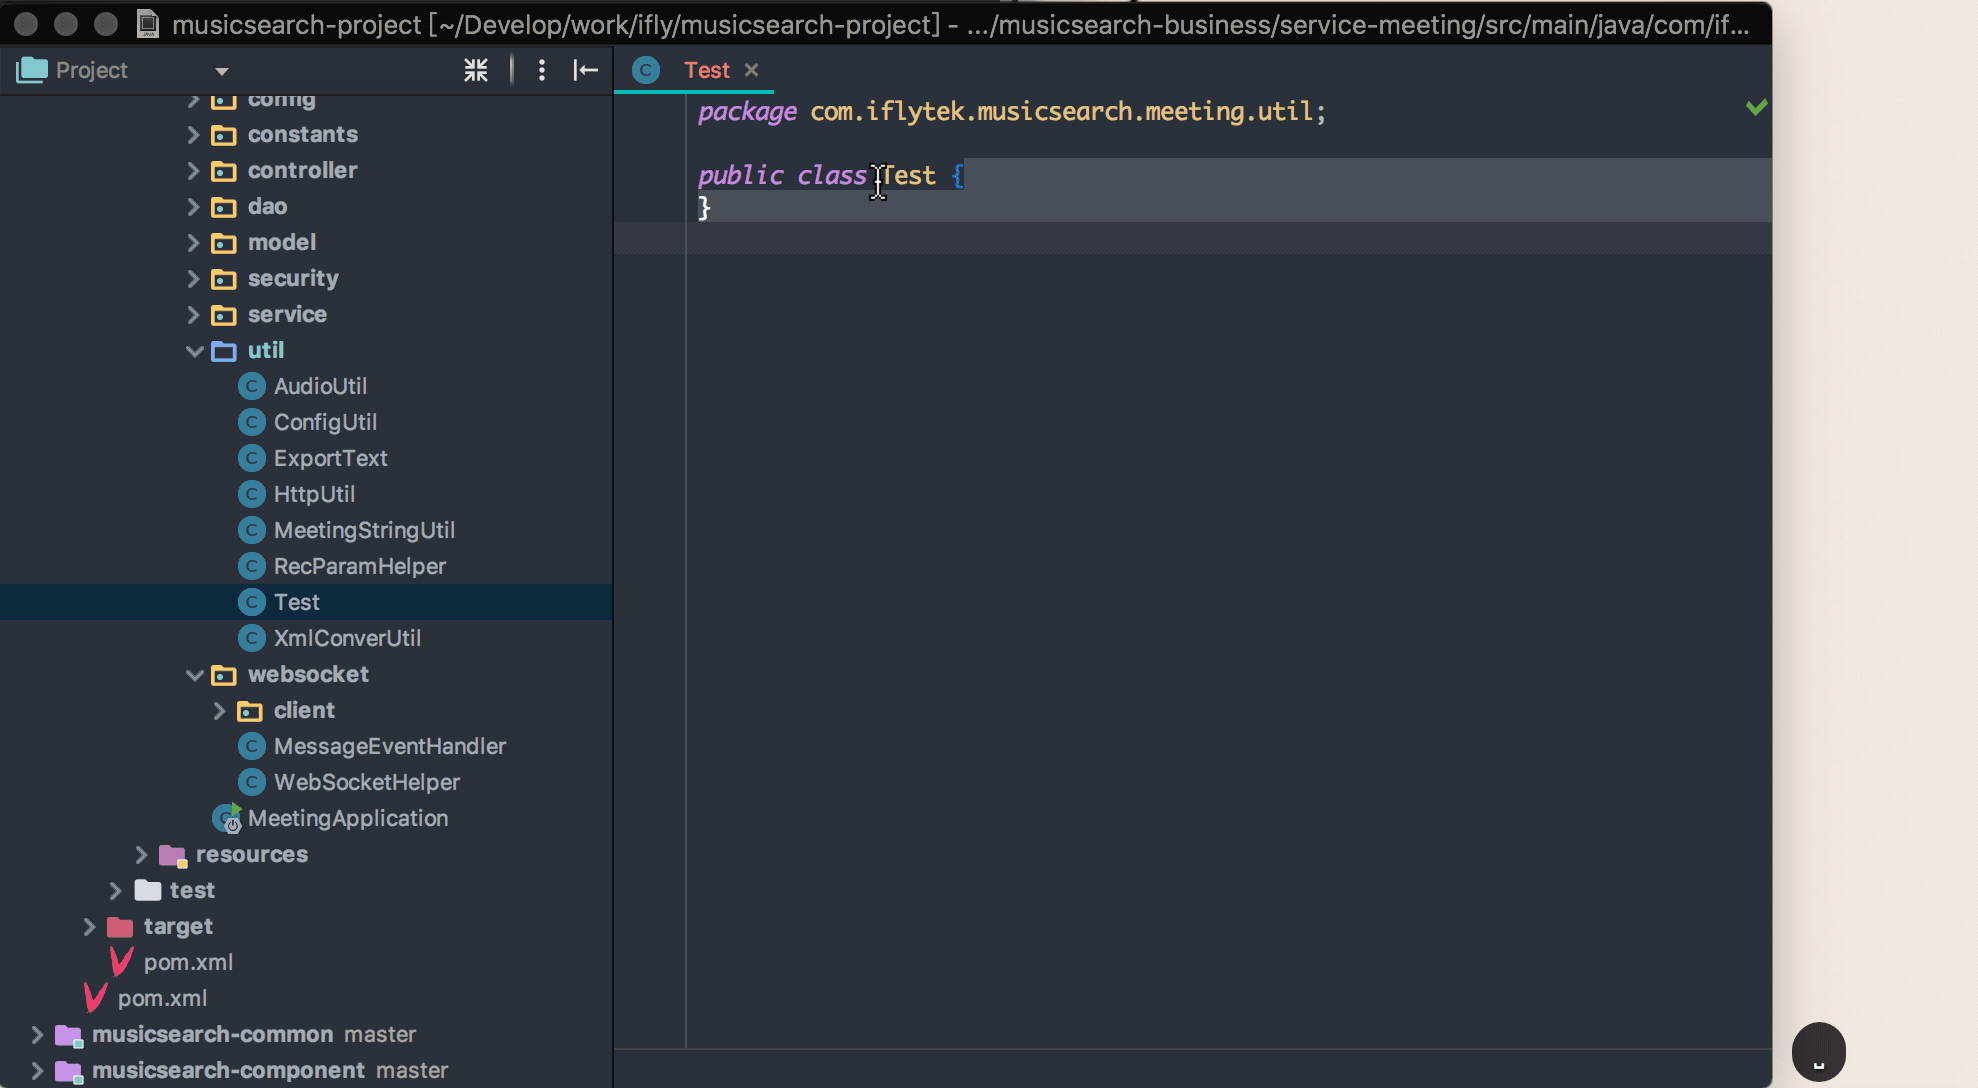1978x1088 pixels.
Task: Click the green inspection checkmark icon
Action: (x=1756, y=107)
